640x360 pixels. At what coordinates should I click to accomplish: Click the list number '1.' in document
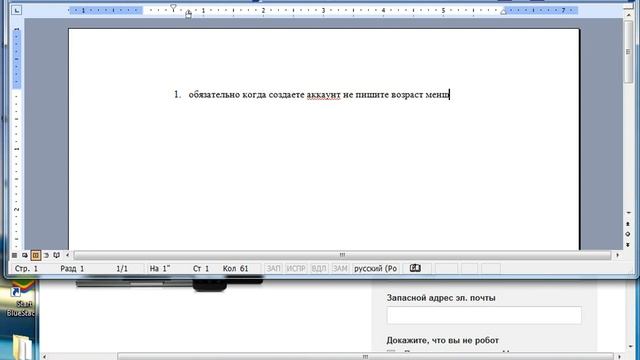click(x=177, y=95)
